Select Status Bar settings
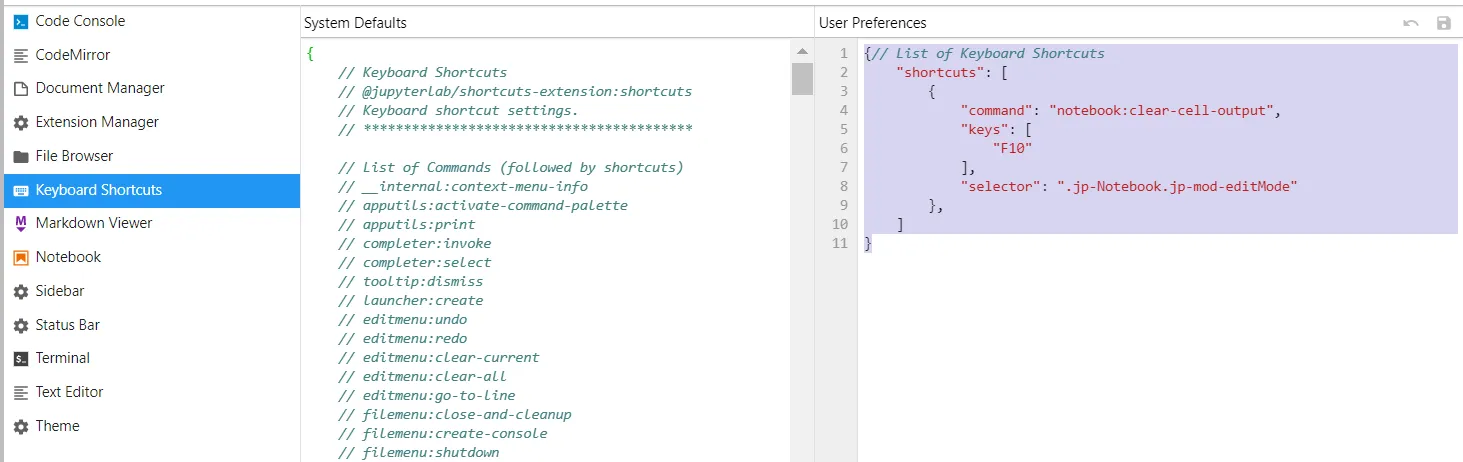The height and width of the screenshot is (462, 1463). pos(67,325)
